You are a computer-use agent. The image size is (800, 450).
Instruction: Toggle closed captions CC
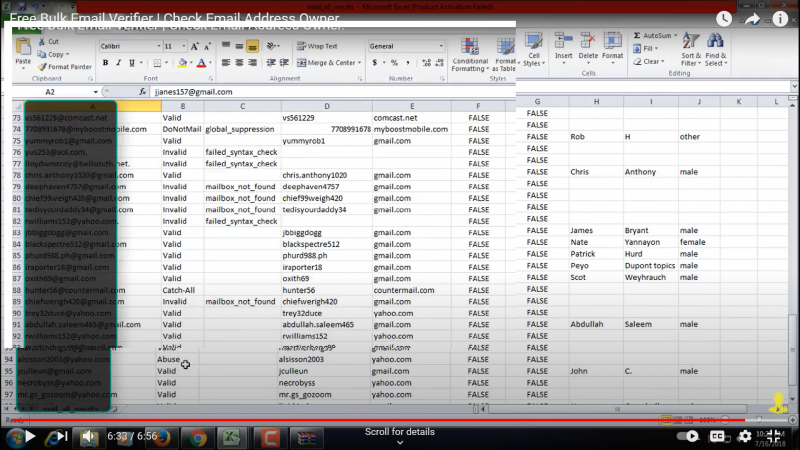point(717,436)
